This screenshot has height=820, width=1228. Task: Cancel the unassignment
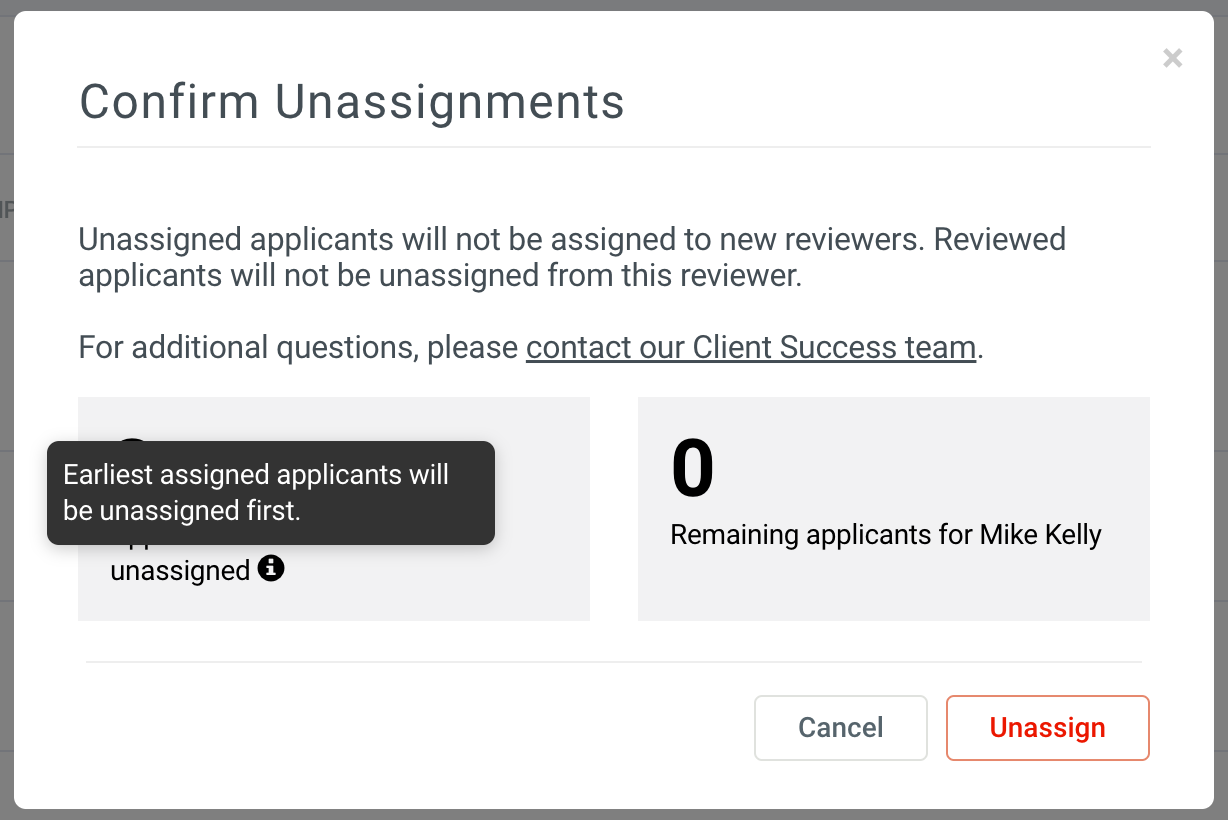tap(841, 728)
